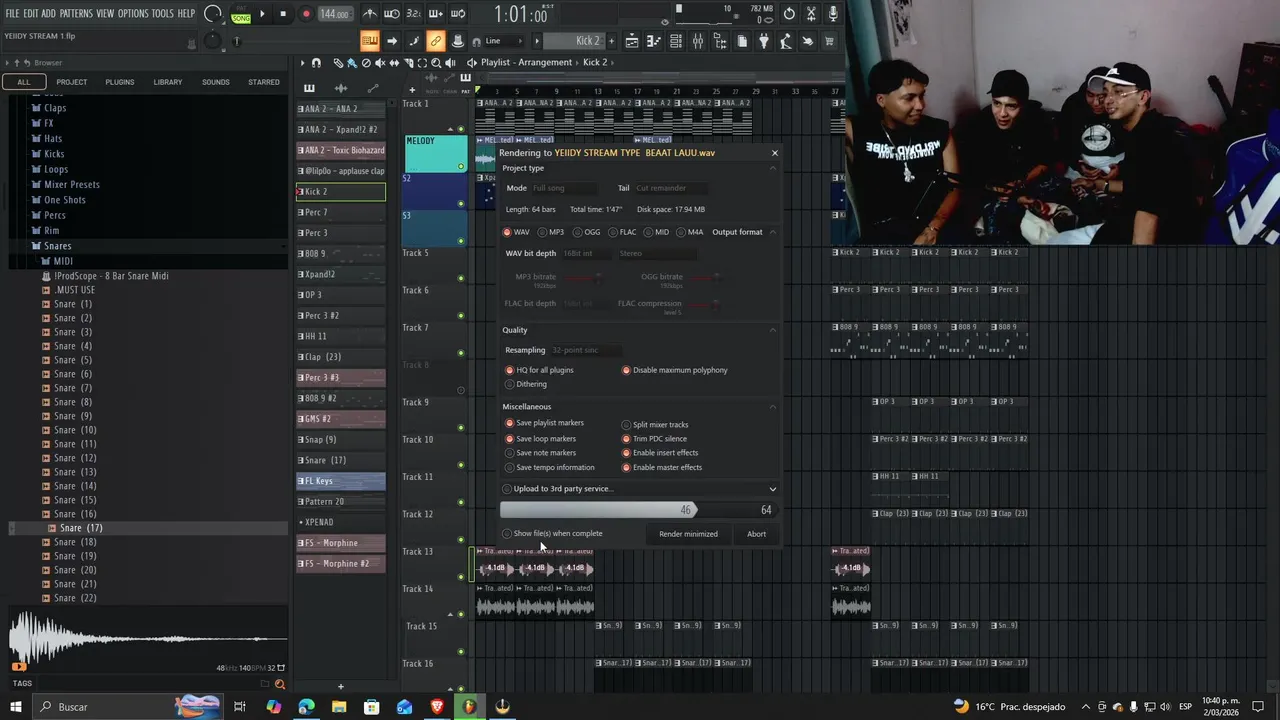
Task: Toggle Save tempo information option
Action: tap(550, 467)
